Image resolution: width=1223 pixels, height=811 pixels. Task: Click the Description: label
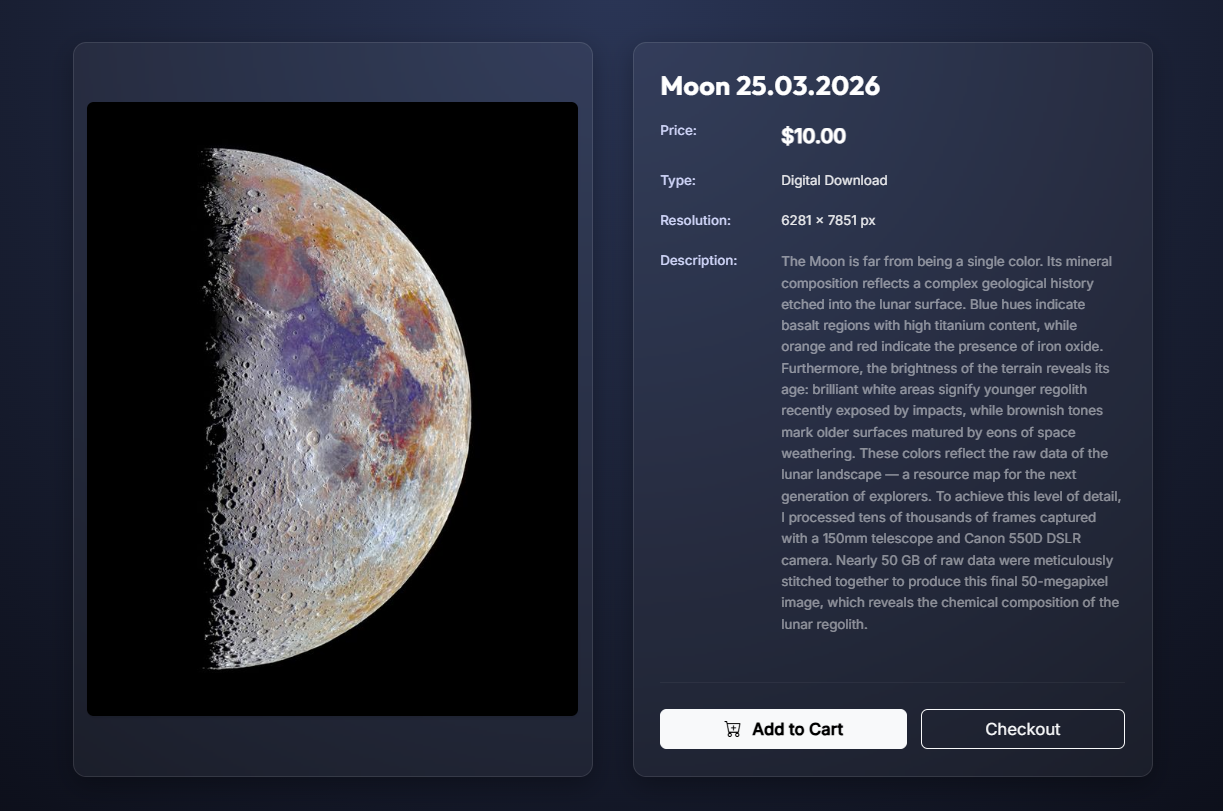[x=698, y=261]
